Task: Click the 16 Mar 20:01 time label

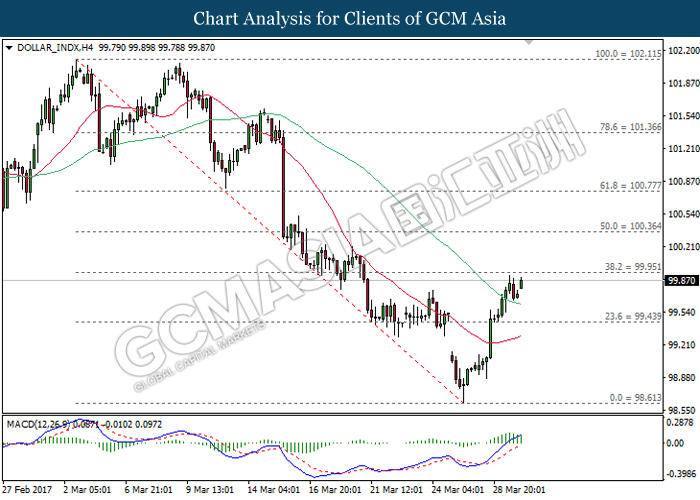Action: (x=335, y=490)
